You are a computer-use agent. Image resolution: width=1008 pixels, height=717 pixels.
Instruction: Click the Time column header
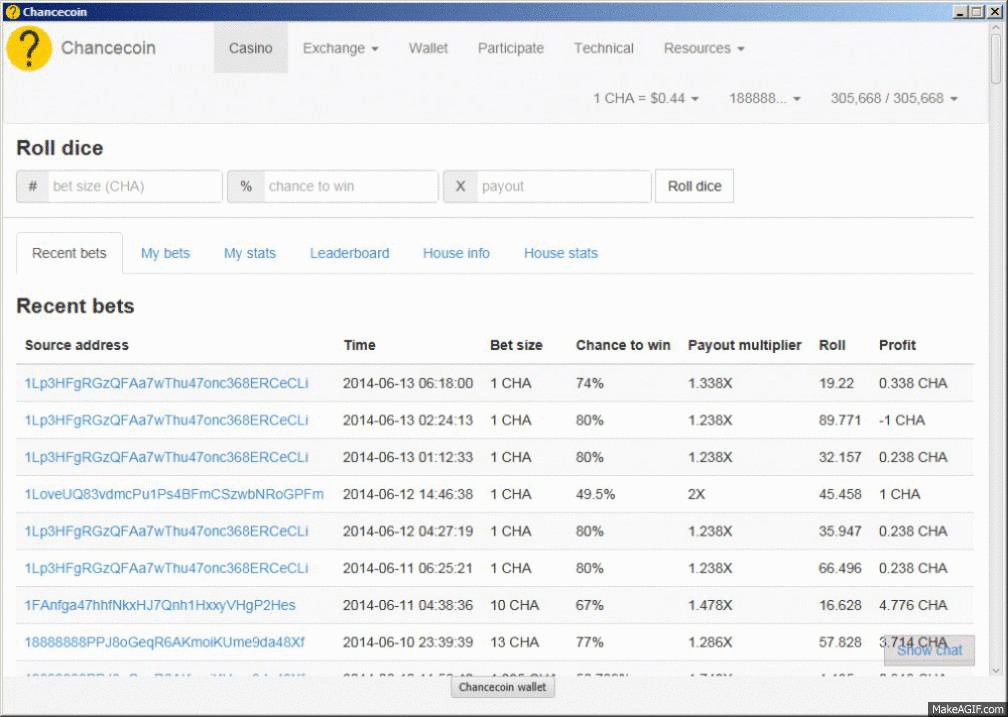click(x=359, y=345)
